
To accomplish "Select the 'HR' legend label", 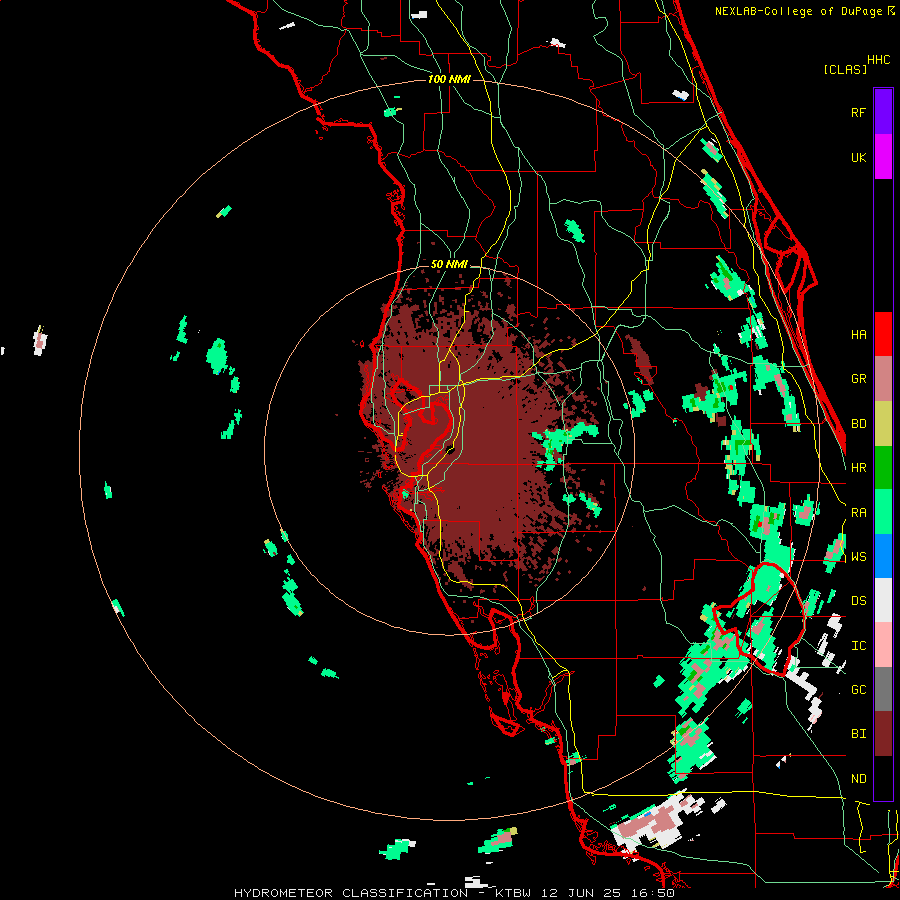I will [858, 468].
